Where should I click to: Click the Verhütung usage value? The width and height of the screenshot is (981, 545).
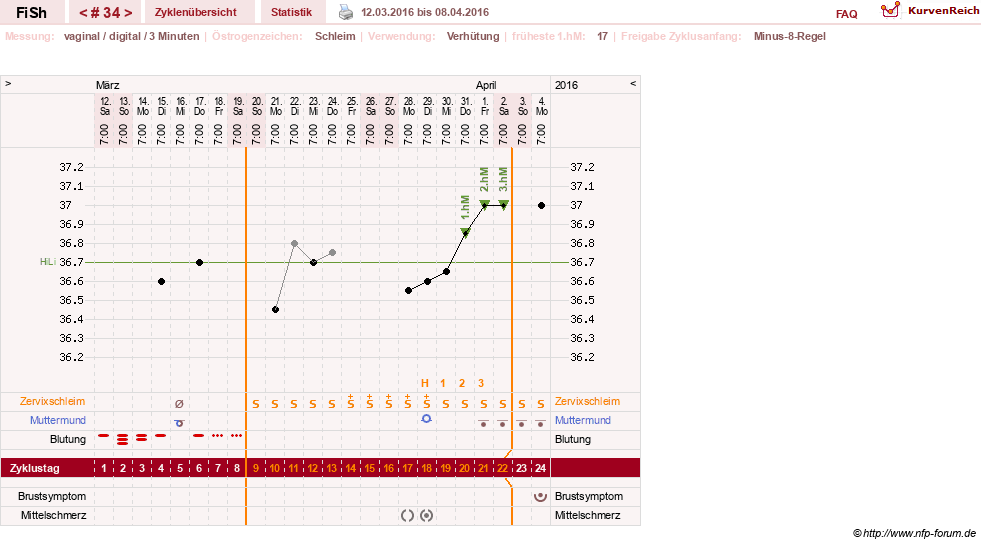click(x=473, y=36)
